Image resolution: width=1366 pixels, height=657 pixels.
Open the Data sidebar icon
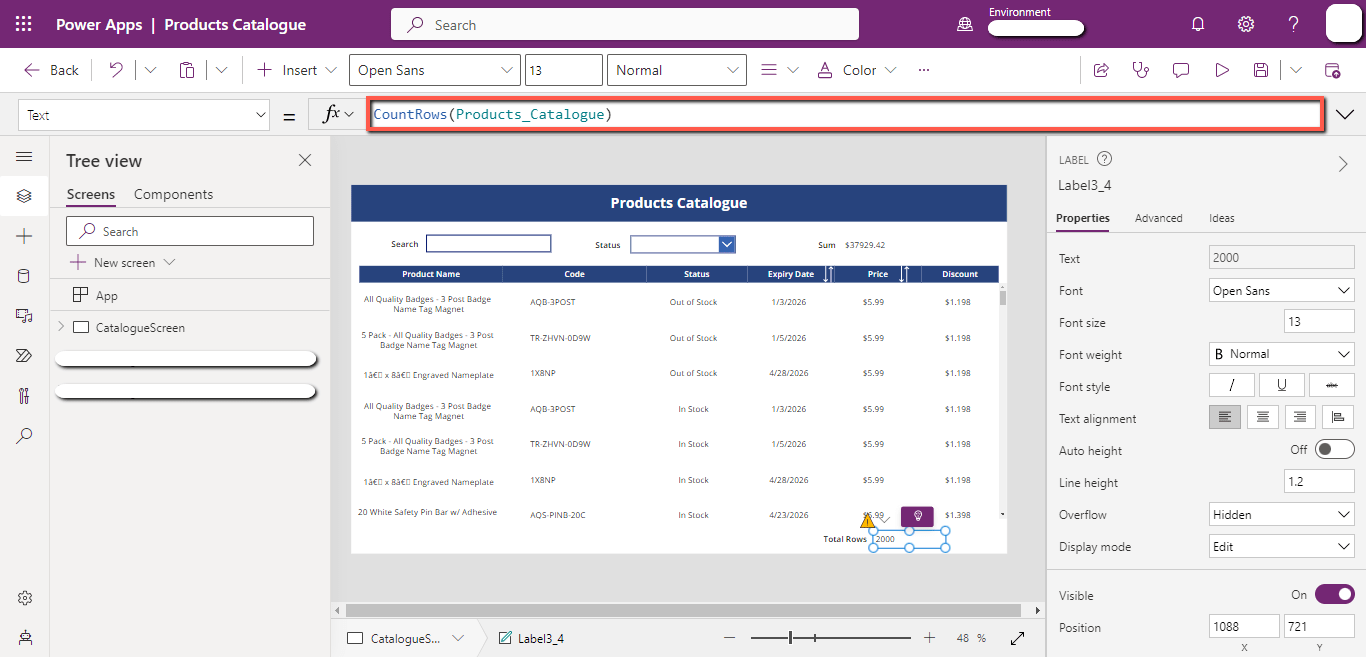pyautogui.click(x=24, y=276)
